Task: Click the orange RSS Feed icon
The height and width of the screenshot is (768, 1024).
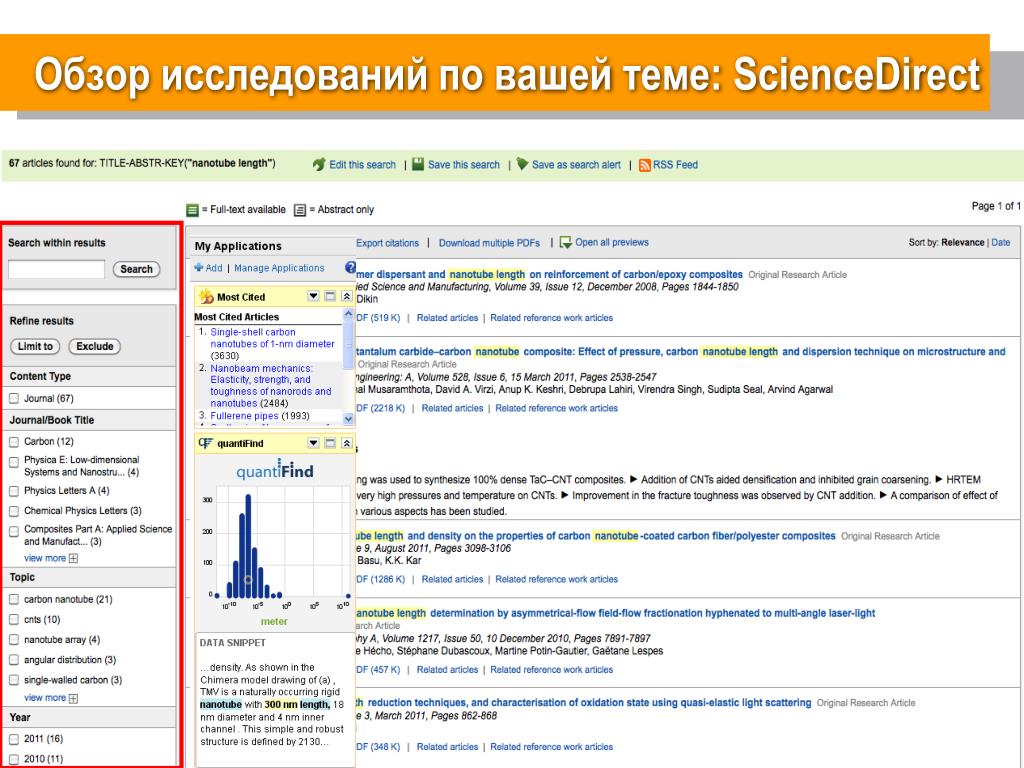Action: pyautogui.click(x=645, y=165)
